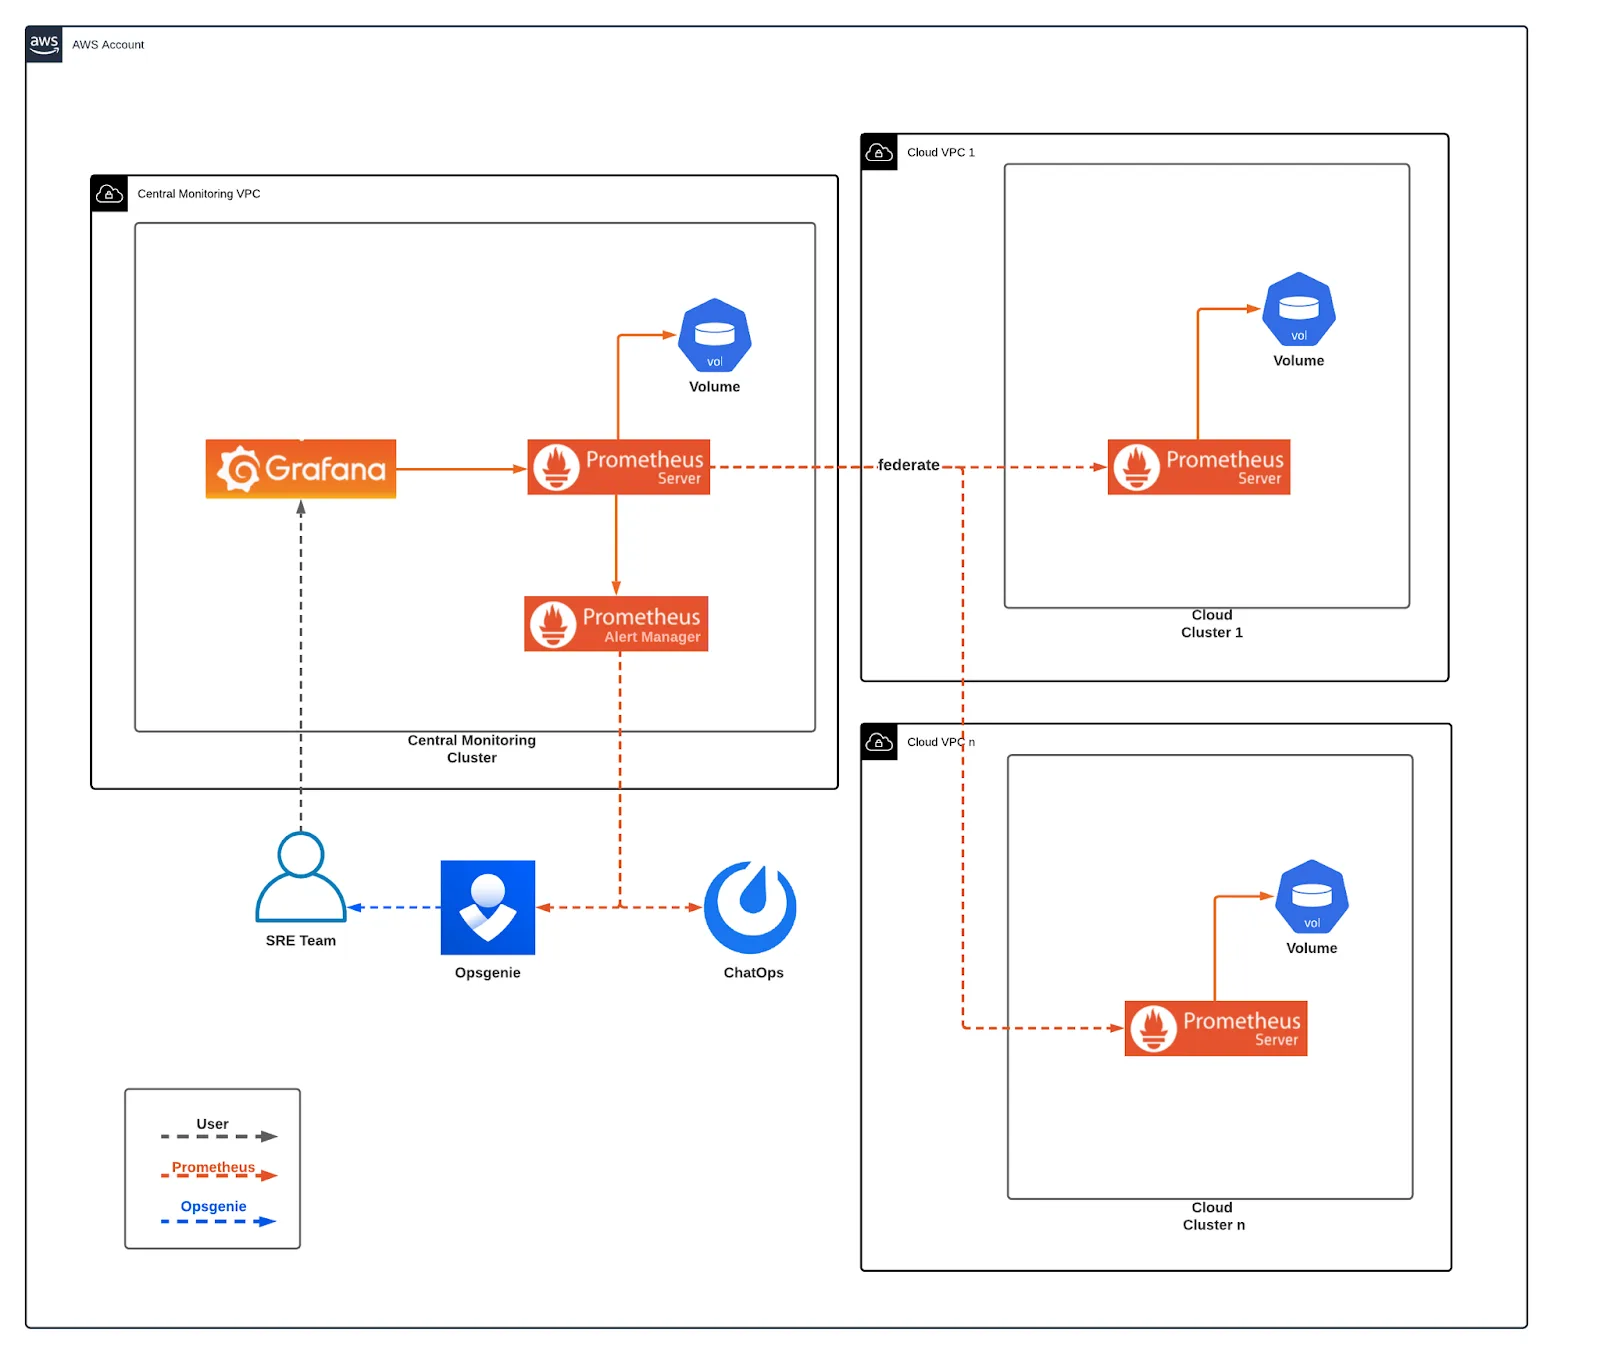Click the 'User' legend entry
This screenshot has width=1600, height=1354.
[x=218, y=1129]
